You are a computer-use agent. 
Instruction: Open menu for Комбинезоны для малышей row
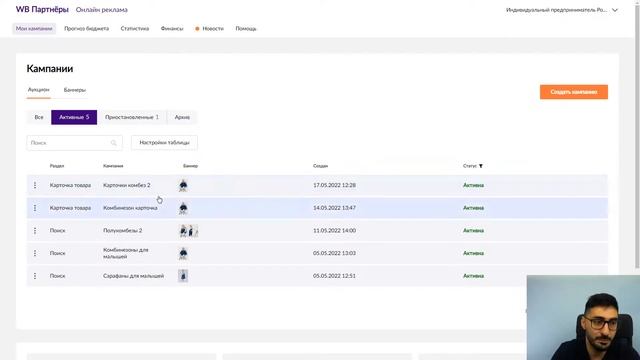[35, 253]
